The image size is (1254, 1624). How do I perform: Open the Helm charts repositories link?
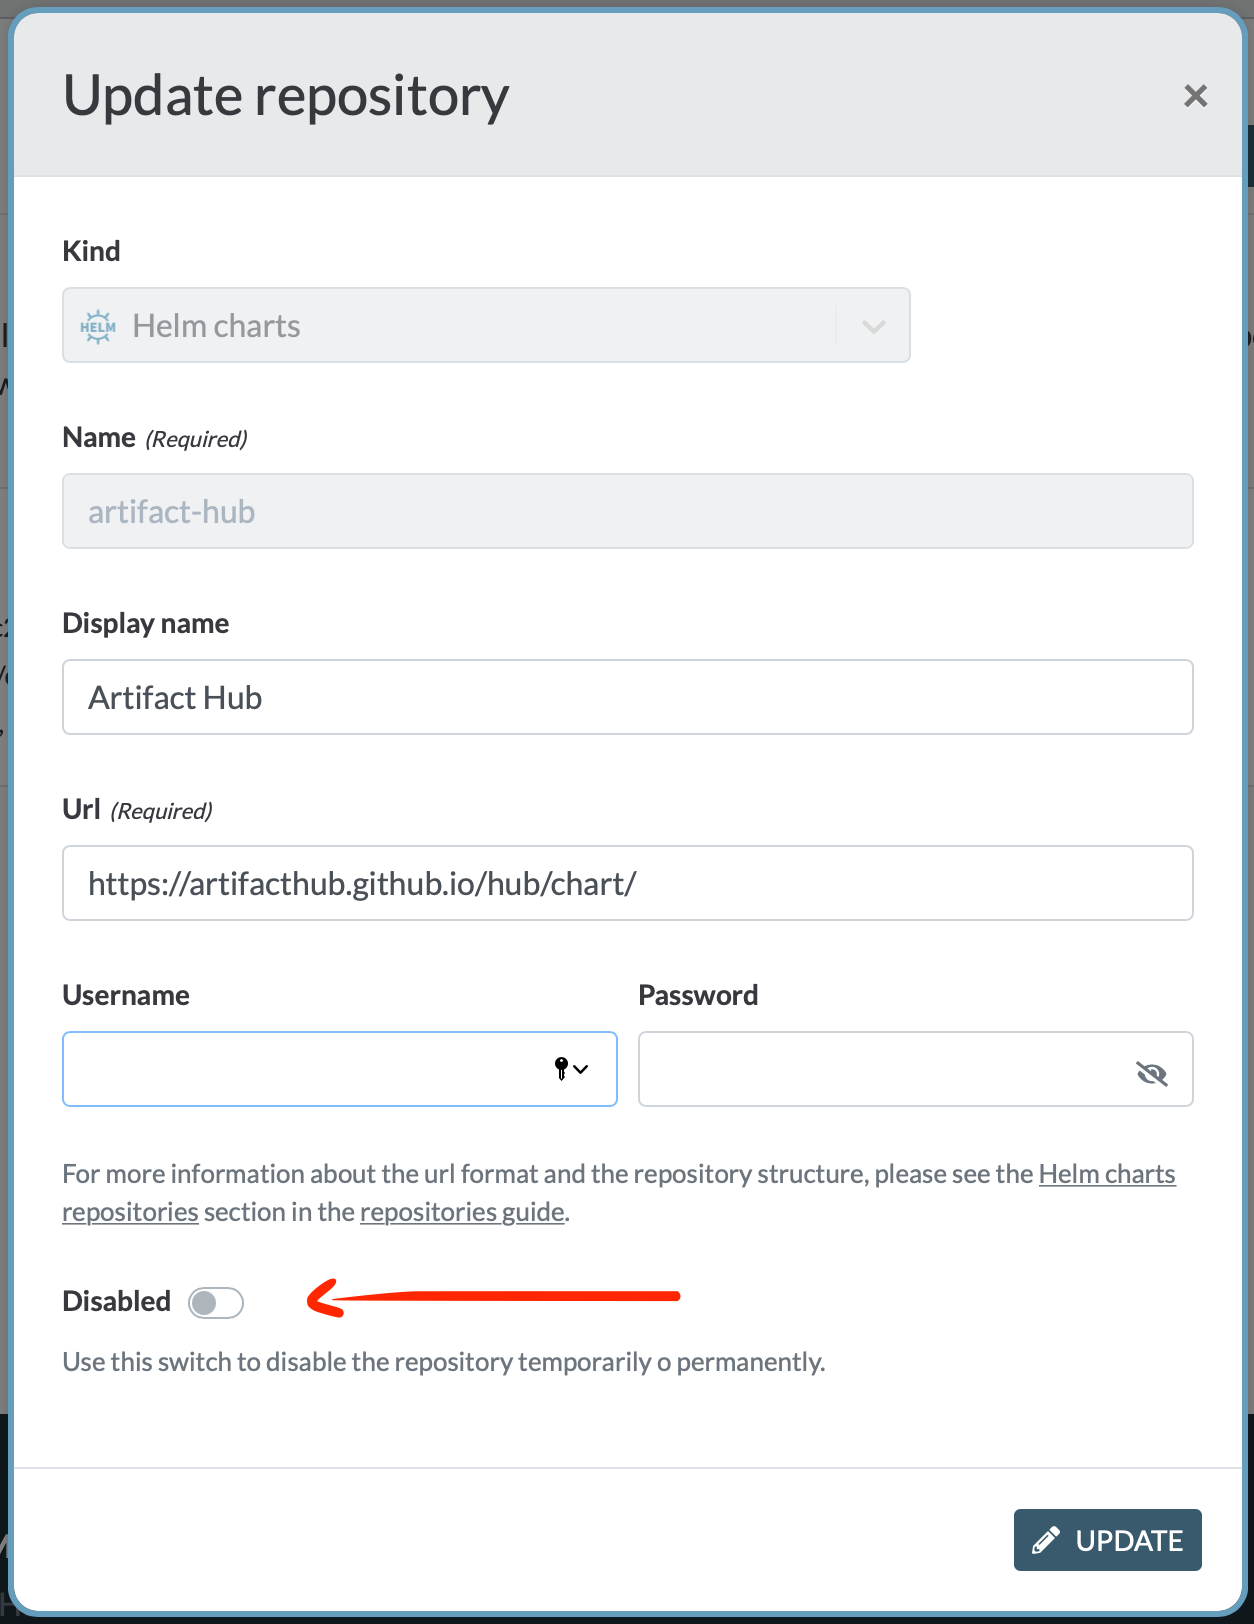coord(1106,1174)
